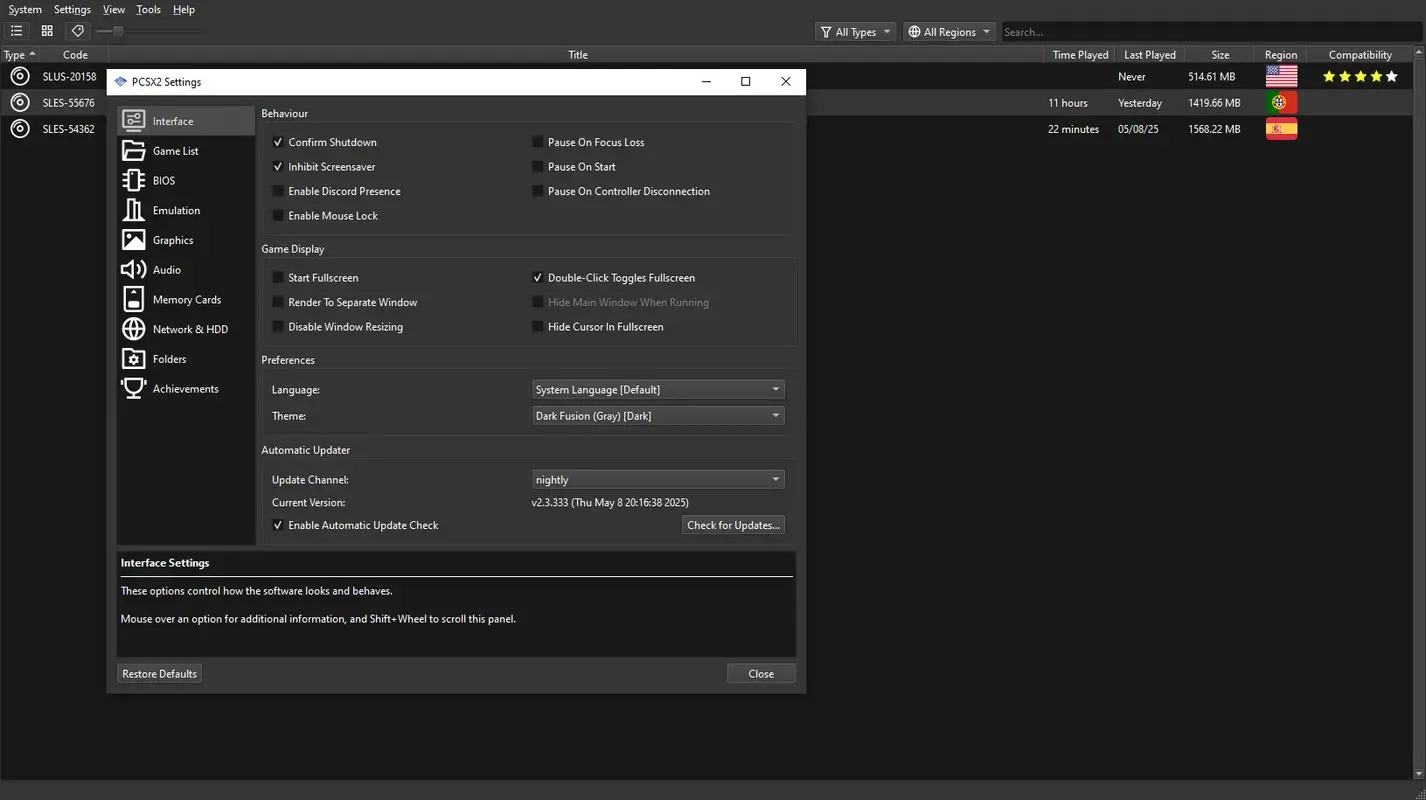Open the Audio settings section
Screen dimensions: 1426x800
166,269
